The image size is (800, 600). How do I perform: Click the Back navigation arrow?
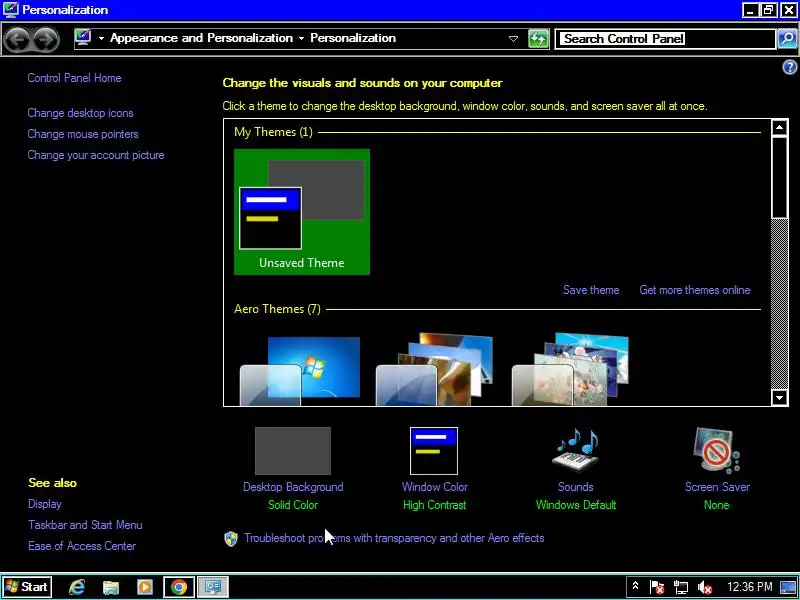(x=18, y=39)
